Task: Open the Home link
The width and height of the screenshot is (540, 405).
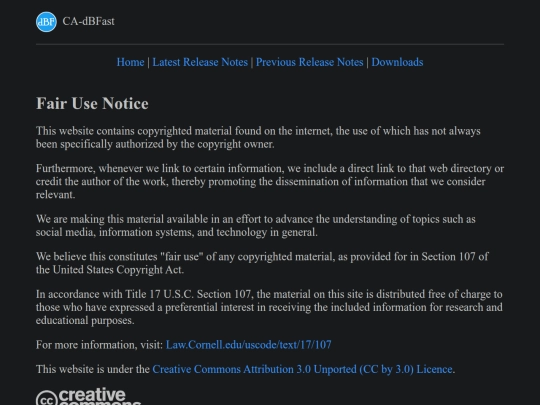Action: tap(131, 62)
